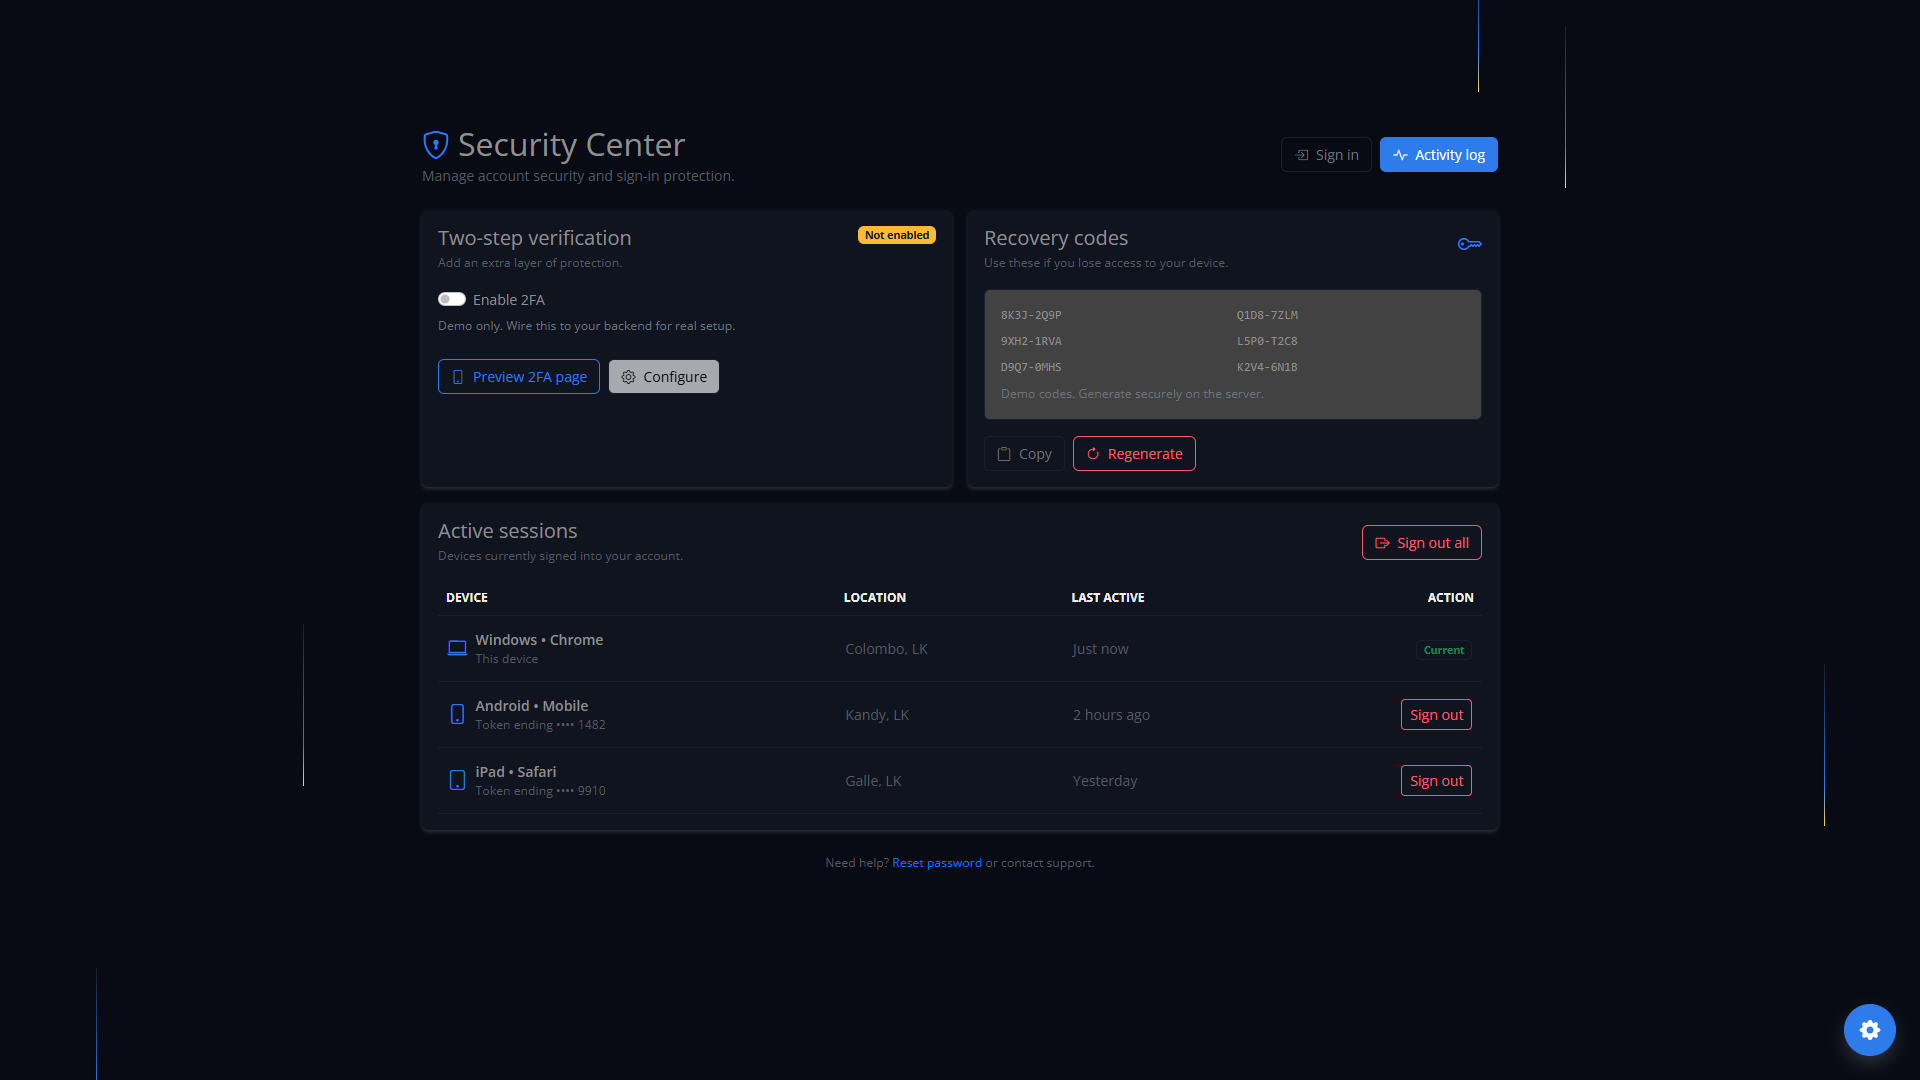Image resolution: width=1920 pixels, height=1080 pixels.
Task: Open the floating settings gear button
Action: [x=1869, y=1030]
